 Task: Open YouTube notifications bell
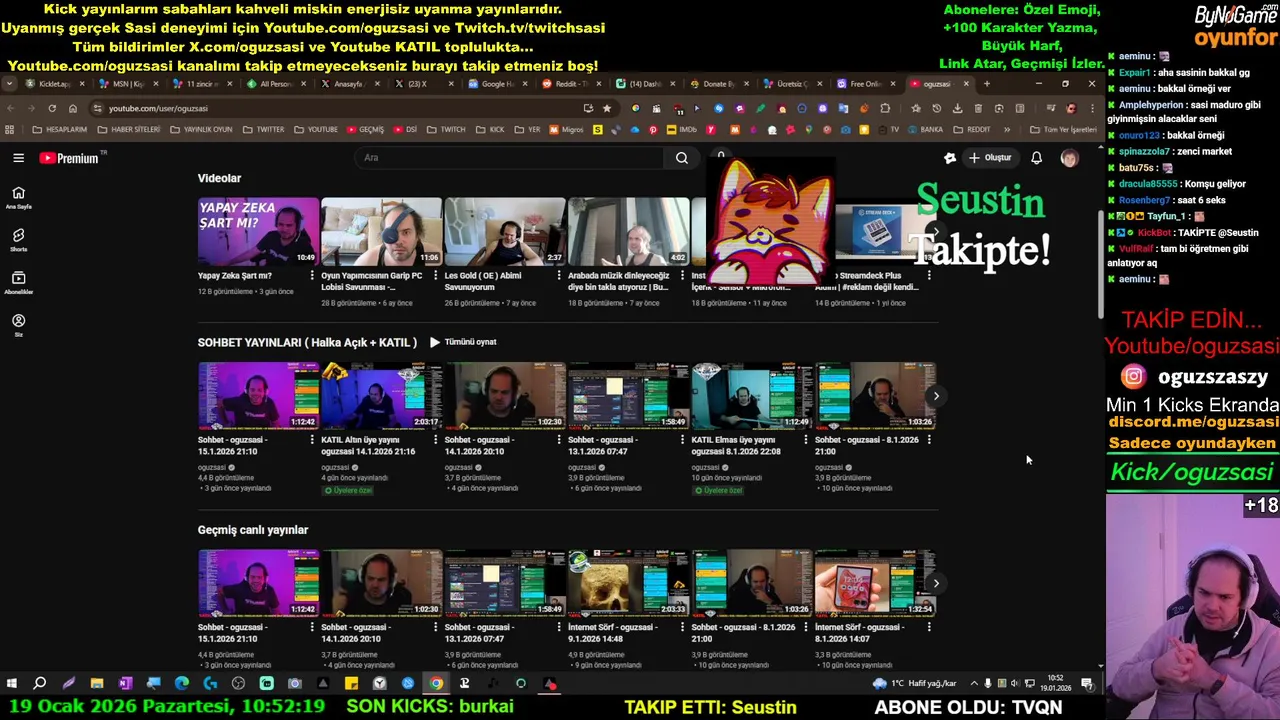point(1037,158)
